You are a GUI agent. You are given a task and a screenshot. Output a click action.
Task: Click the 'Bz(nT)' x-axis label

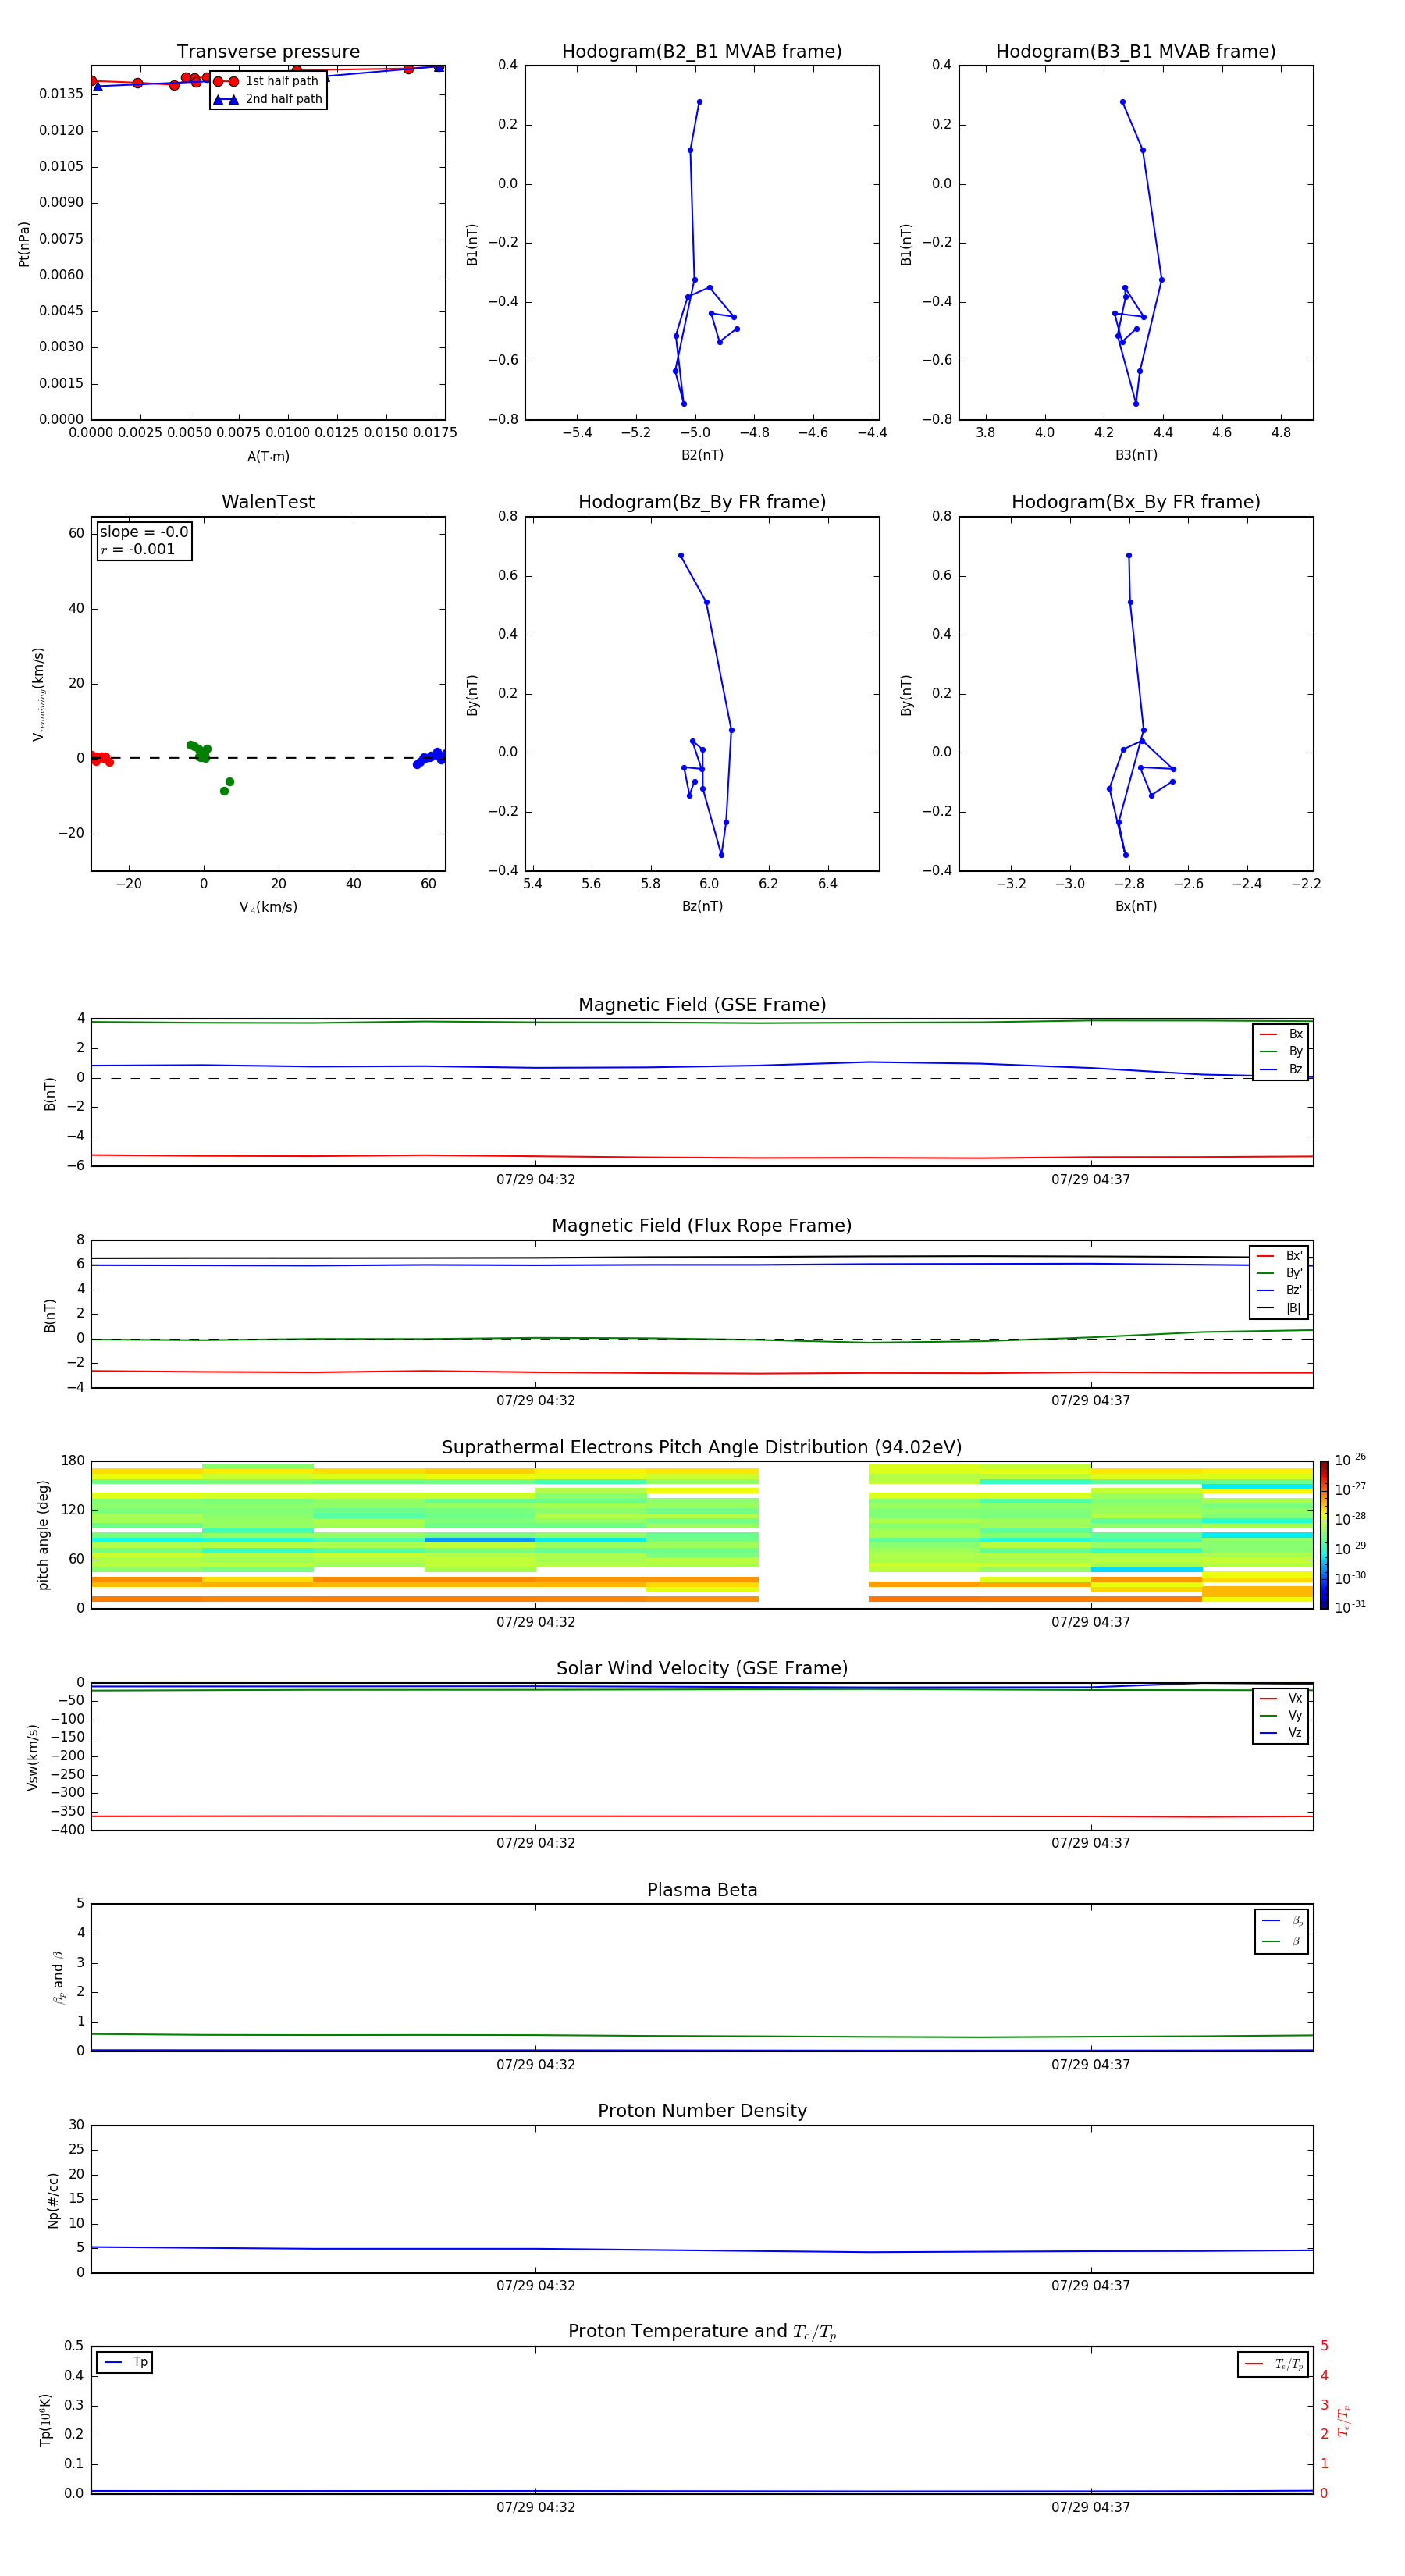tap(702, 906)
